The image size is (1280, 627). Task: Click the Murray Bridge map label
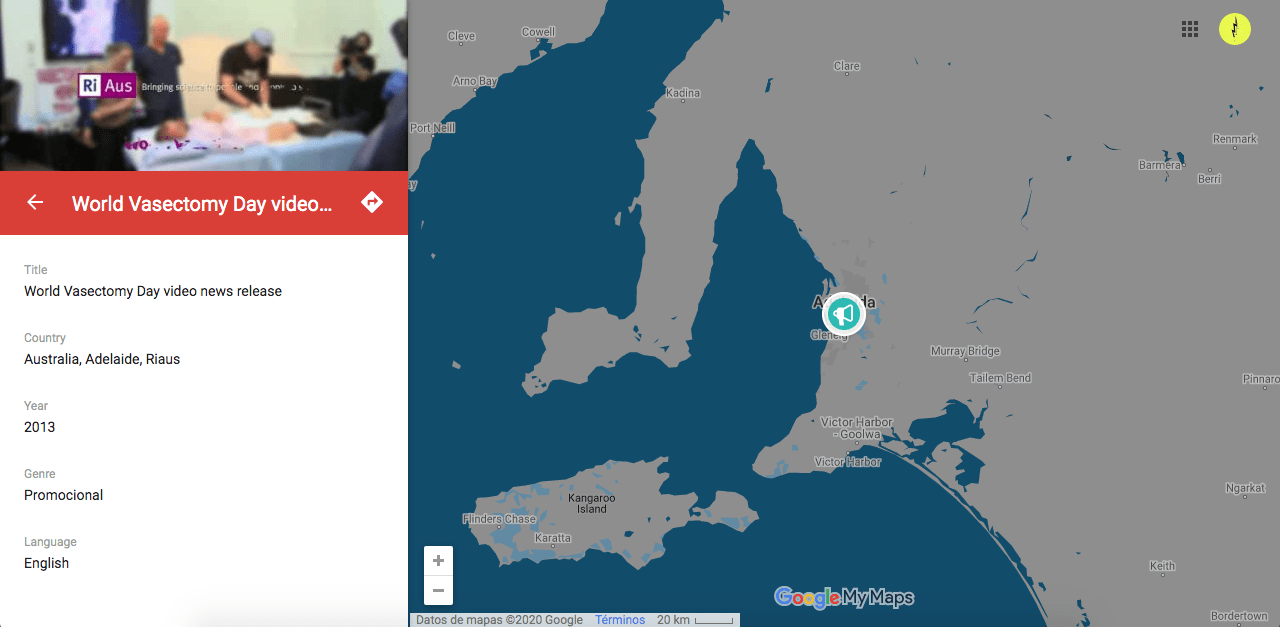(x=965, y=351)
